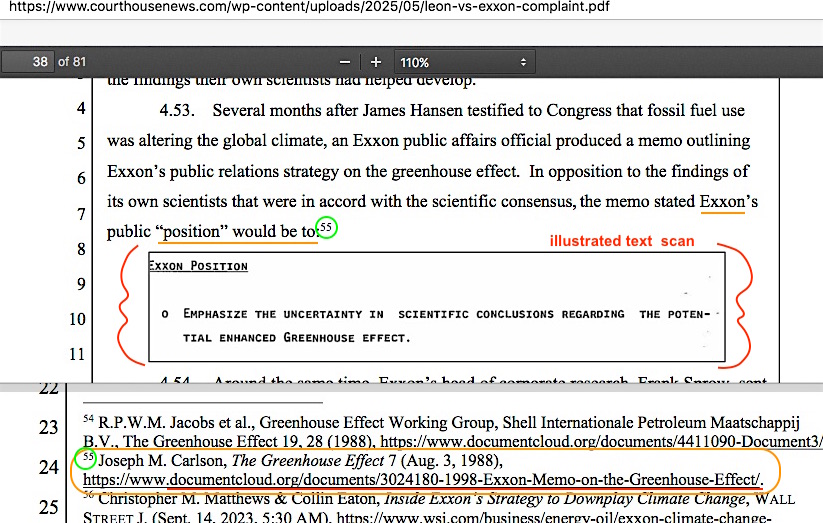This screenshot has width=823, height=523.
Task: Click the 'Exxon Position' heading in the scan
Action: 198,266
